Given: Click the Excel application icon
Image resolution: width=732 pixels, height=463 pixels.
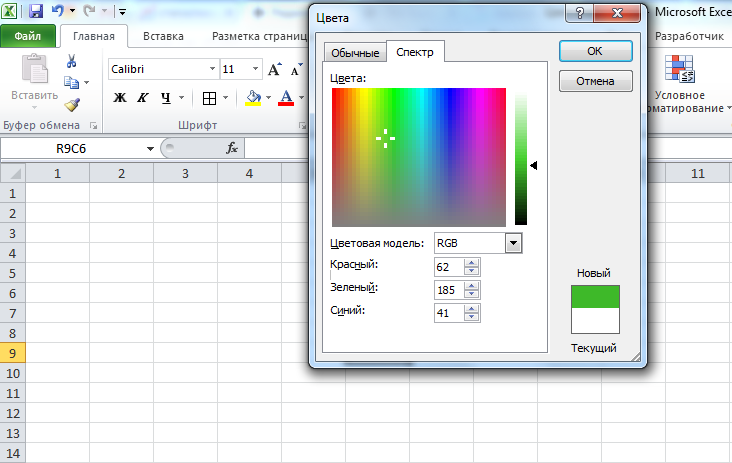Looking at the screenshot, I should (x=9, y=11).
